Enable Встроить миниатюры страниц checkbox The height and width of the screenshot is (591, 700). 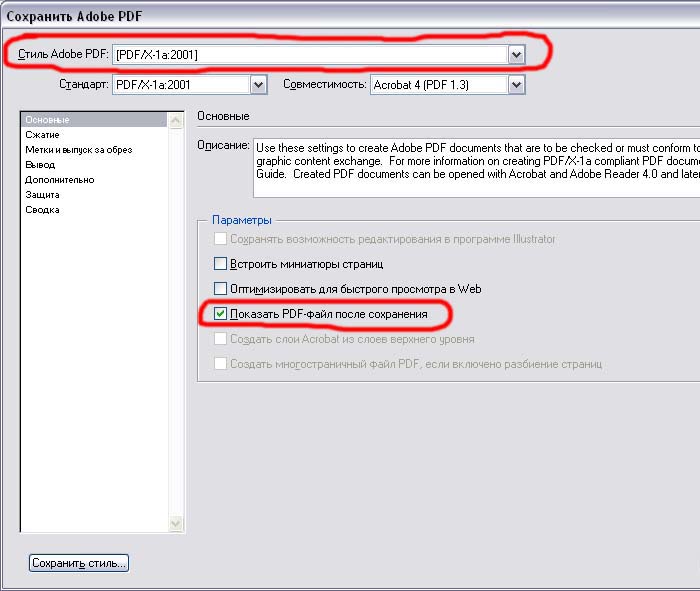(x=221, y=265)
